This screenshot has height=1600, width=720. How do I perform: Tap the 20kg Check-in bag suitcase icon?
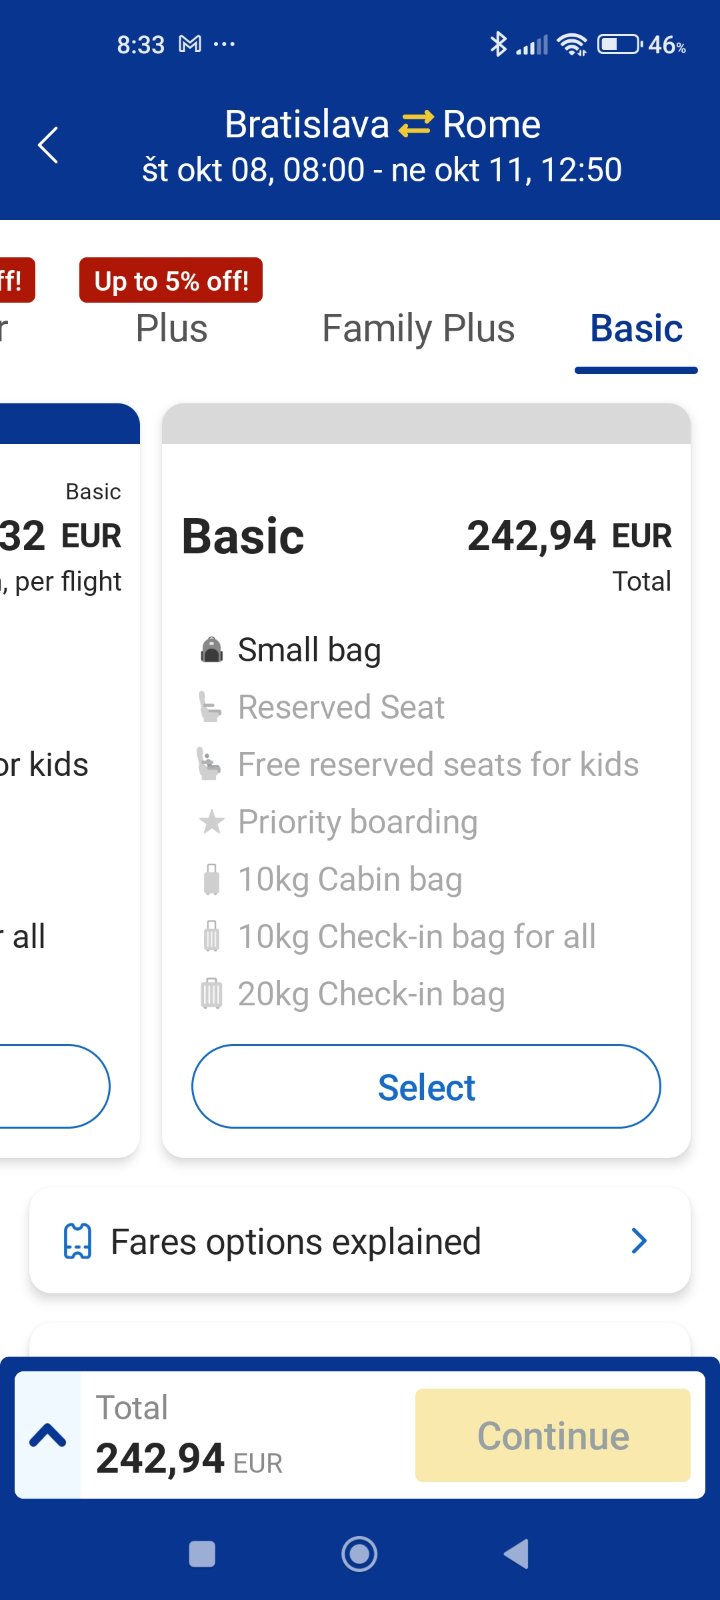pos(211,994)
